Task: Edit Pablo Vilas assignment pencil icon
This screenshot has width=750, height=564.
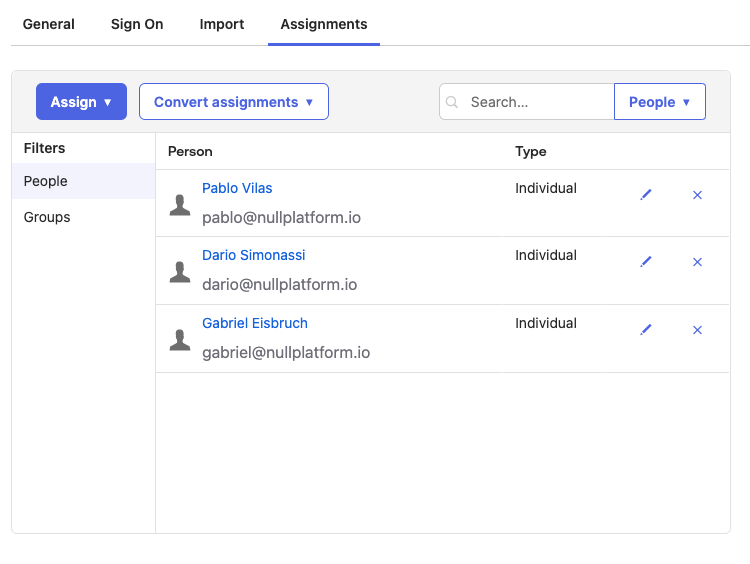Action: [646, 195]
